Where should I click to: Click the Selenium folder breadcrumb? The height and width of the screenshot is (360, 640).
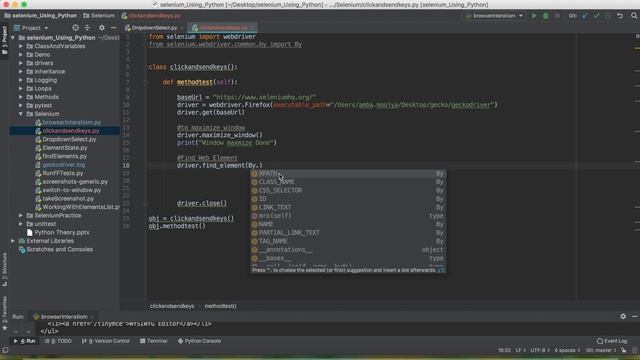99,16
